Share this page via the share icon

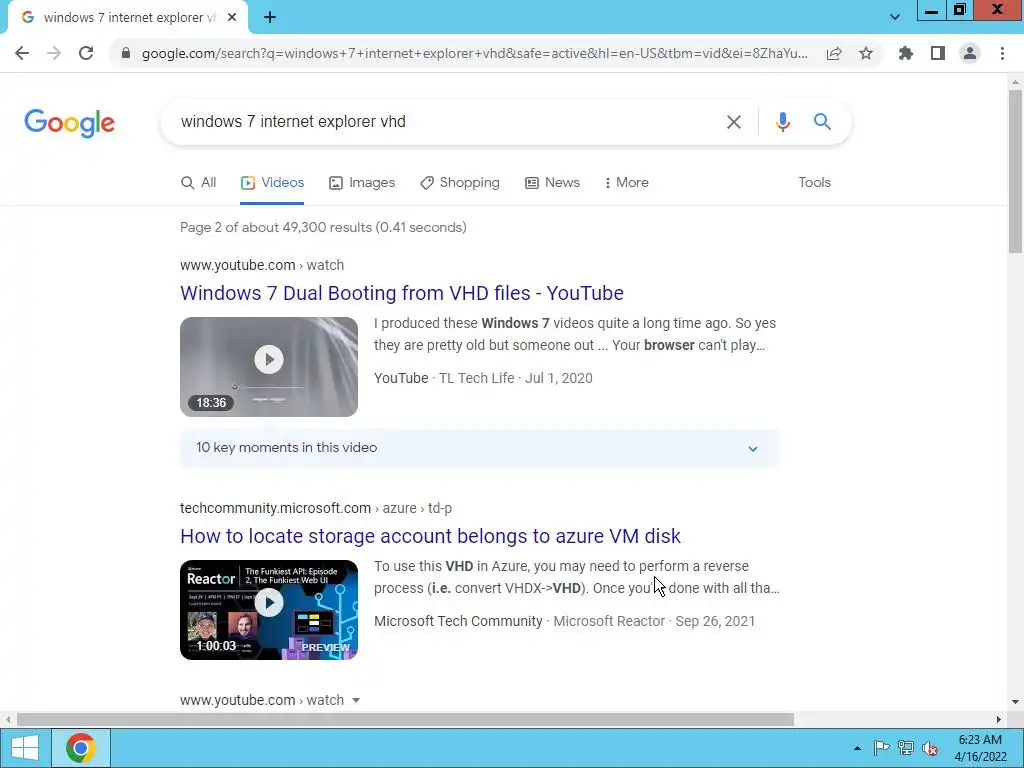(x=834, y=54)
